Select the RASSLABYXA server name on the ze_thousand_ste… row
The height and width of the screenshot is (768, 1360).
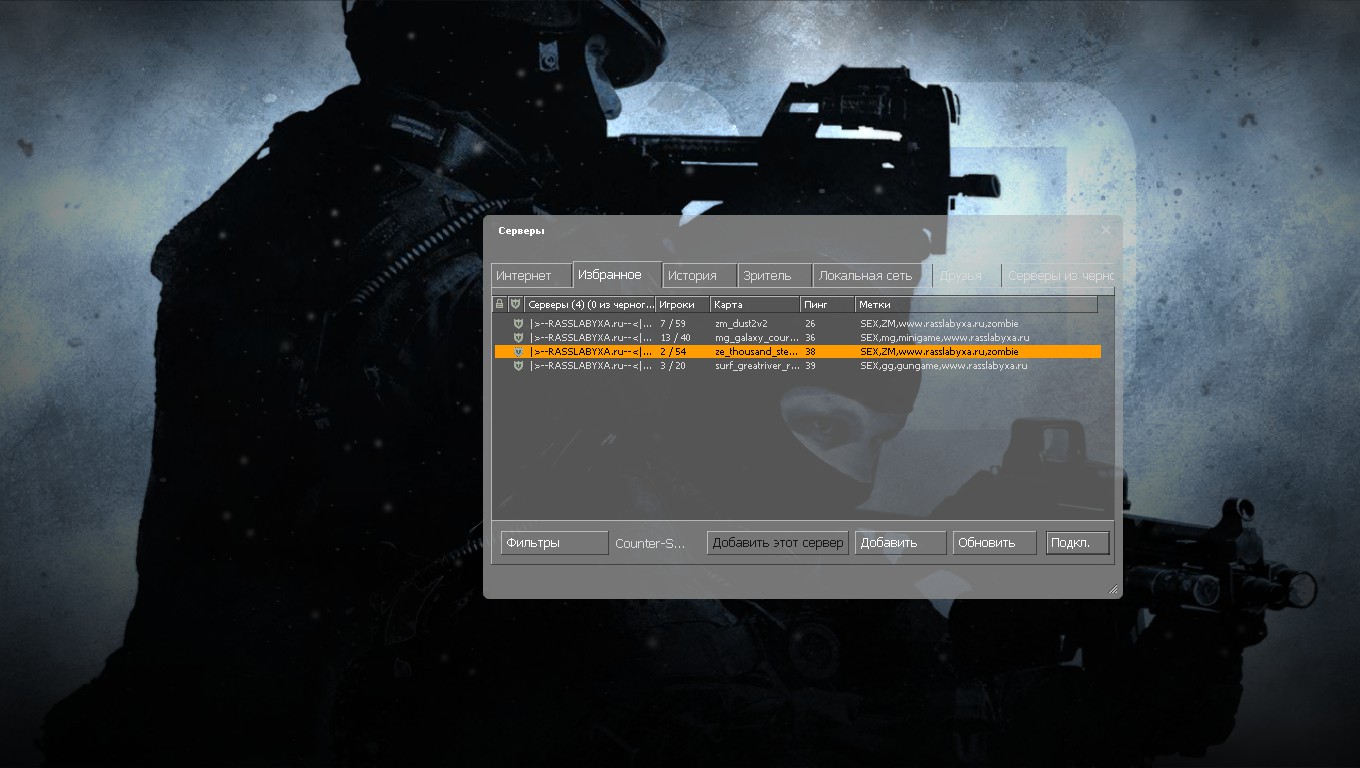pyautogui.click(x=591, y=352)
